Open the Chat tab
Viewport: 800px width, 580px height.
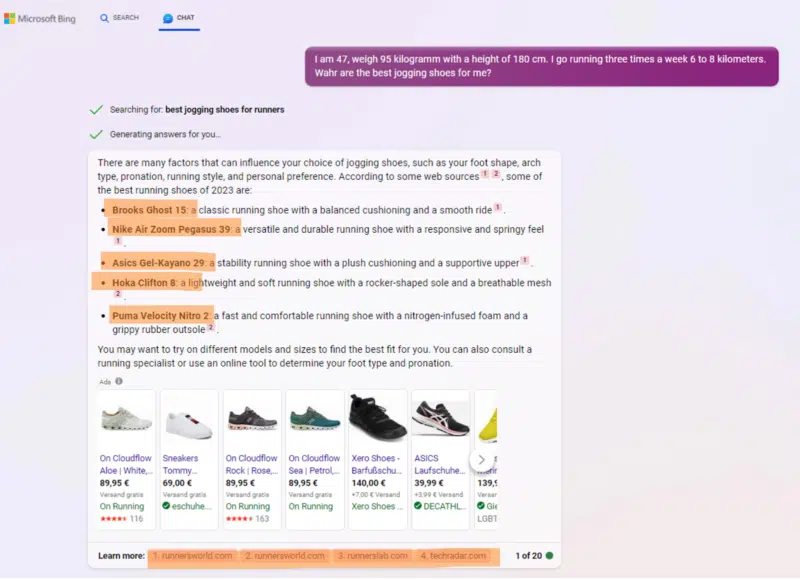pyautogui.click(x=179, y=18)
